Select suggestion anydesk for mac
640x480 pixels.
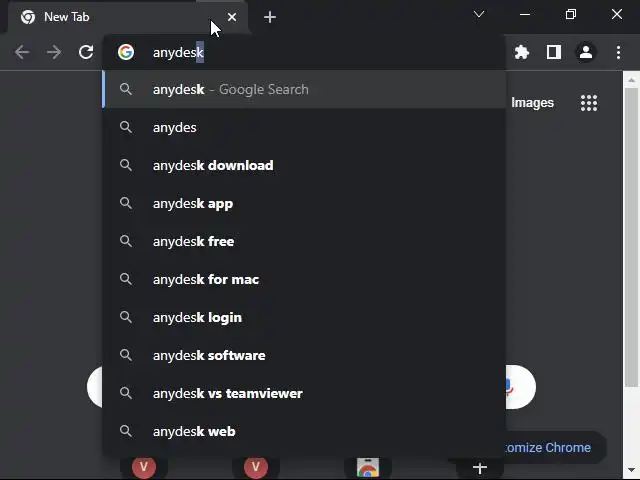pyautogui.click(x=304, y=279)
